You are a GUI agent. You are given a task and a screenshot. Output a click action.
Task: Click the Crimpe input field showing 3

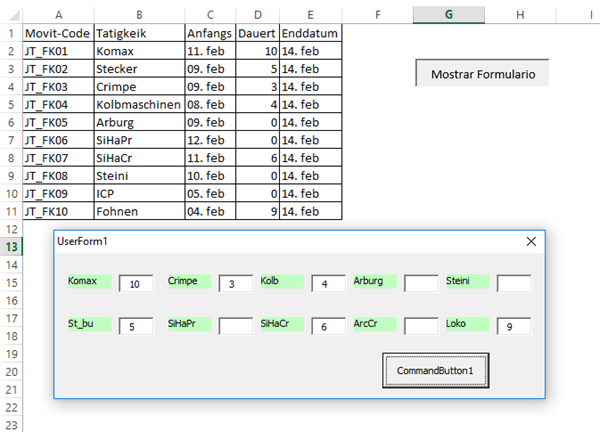pyautogui.click(x=236, y=284)
